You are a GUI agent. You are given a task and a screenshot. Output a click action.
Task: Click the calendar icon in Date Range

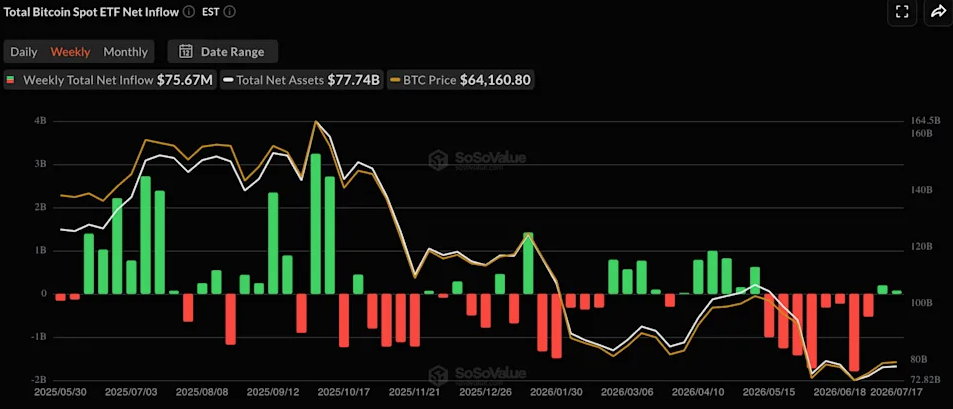coord(185,52)
